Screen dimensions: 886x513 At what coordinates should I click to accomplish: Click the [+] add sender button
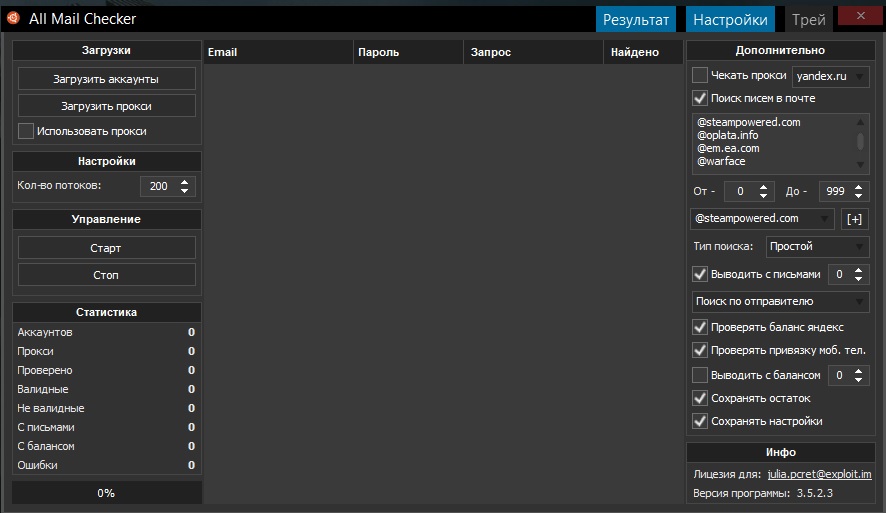854,219
